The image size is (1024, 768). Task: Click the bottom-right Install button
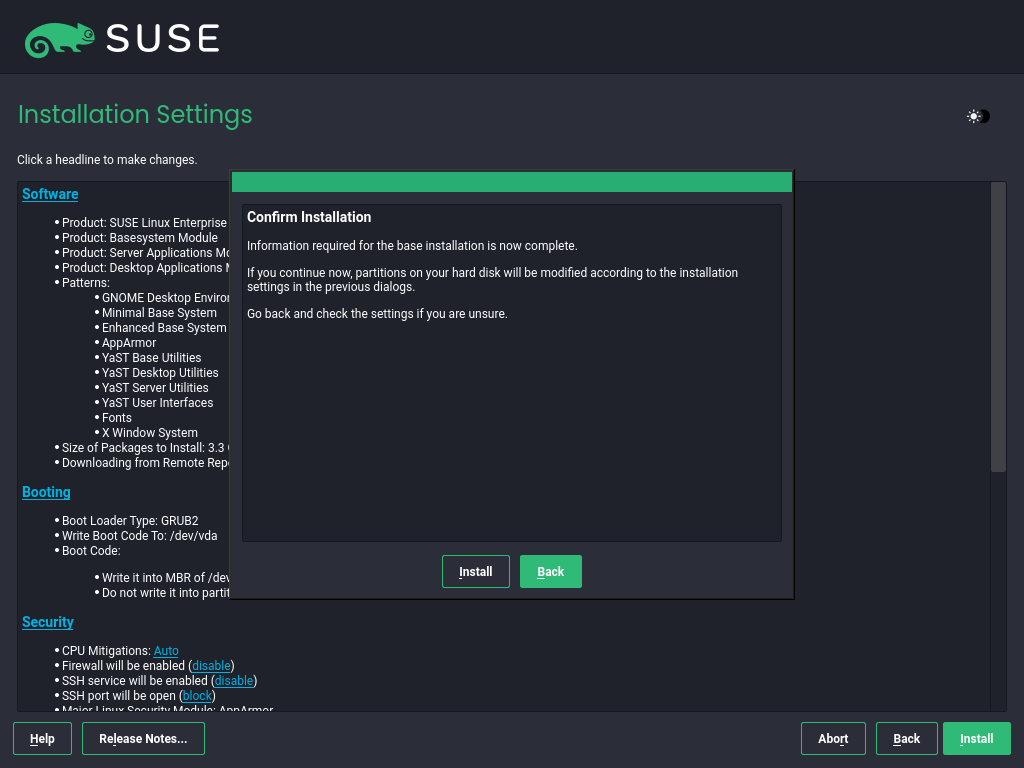(x=976, y=739)
